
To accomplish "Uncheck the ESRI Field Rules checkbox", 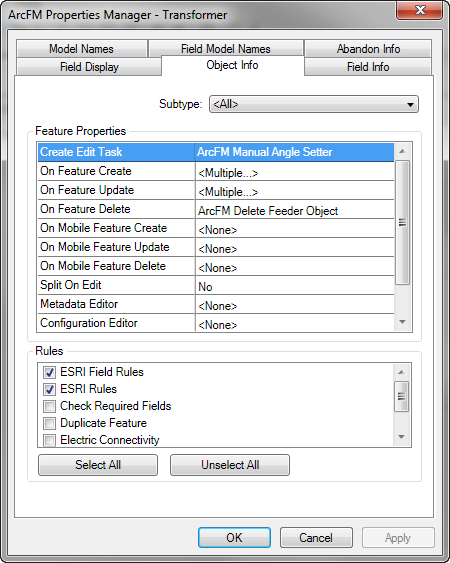I will click(x=49, y=372).
